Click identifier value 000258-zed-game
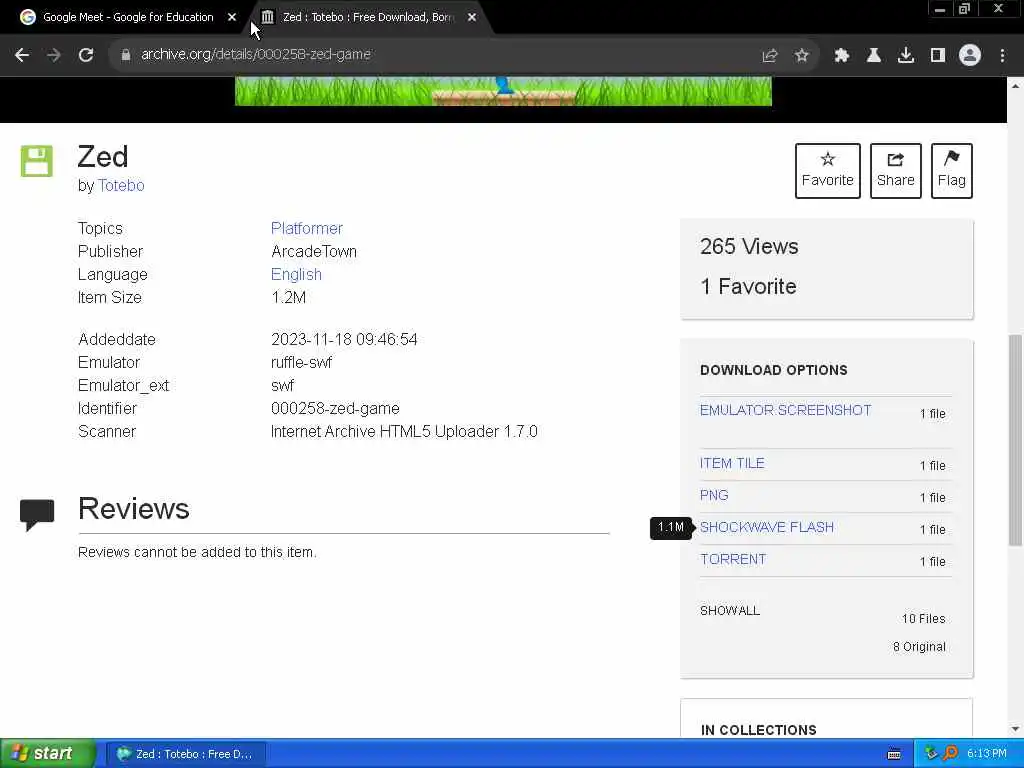 [x=335, y=408]
